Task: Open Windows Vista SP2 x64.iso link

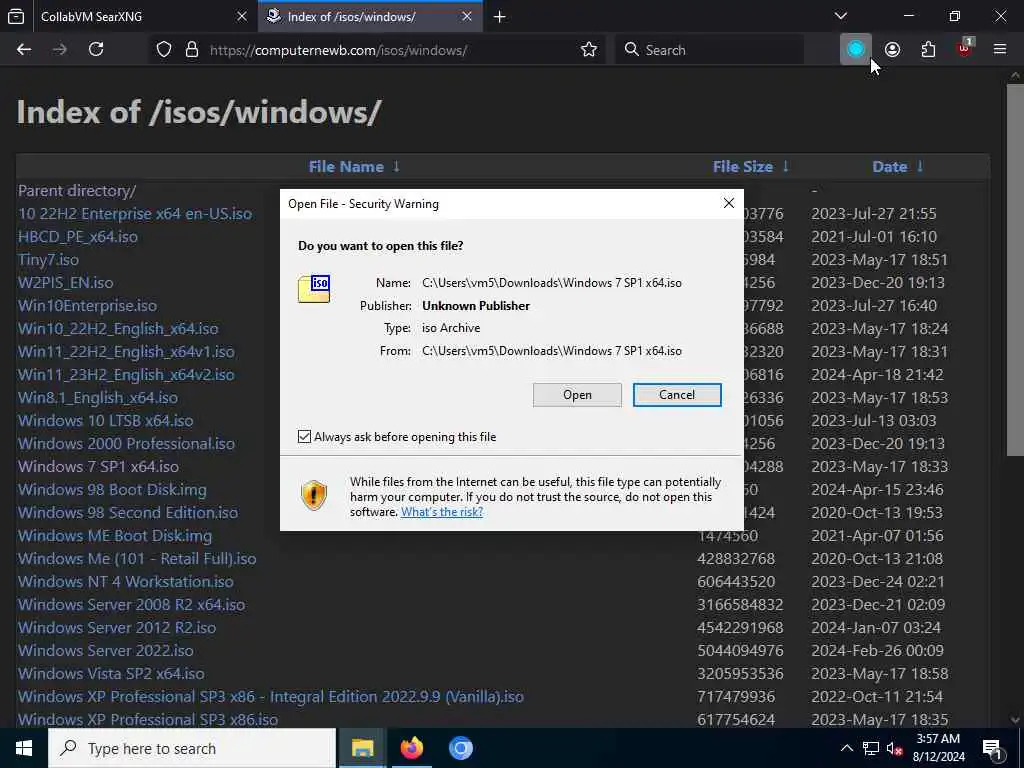Action: [x=111, y=673]
